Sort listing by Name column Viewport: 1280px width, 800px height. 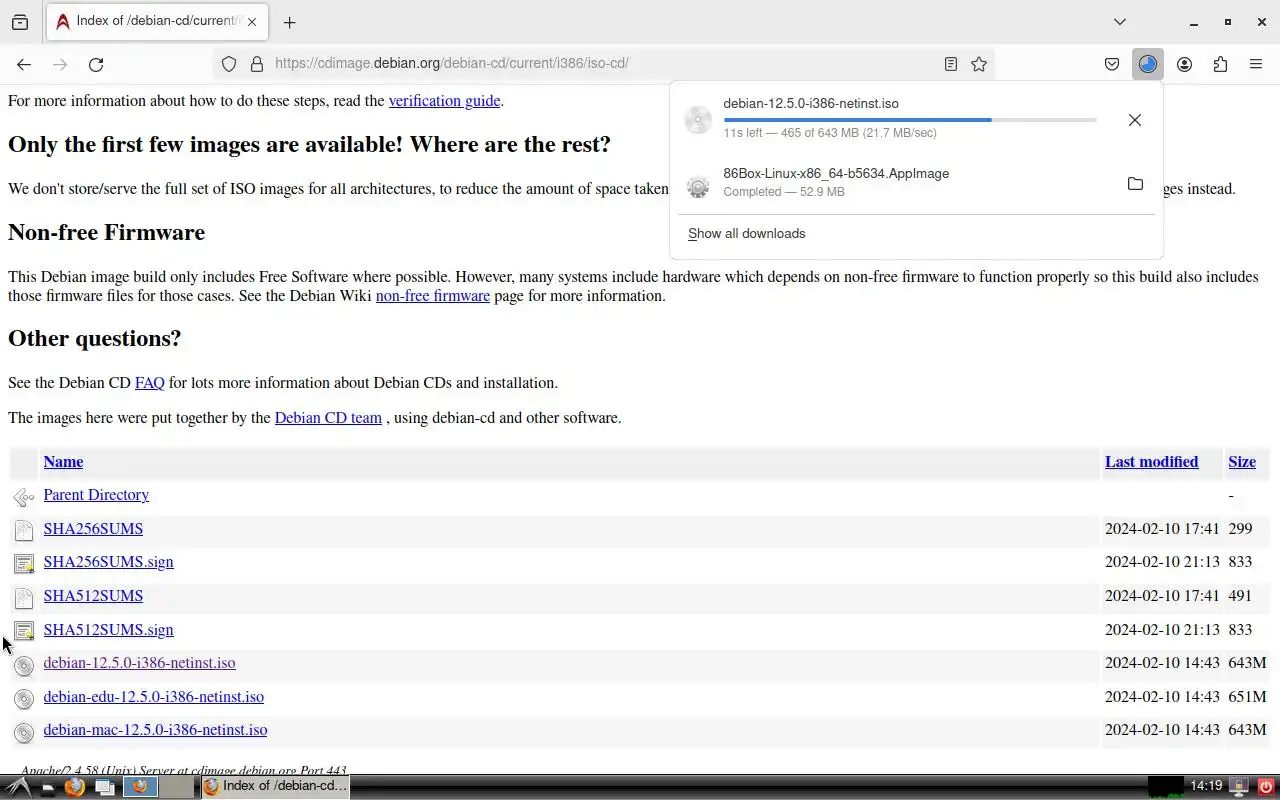click(x=63, y=462)
